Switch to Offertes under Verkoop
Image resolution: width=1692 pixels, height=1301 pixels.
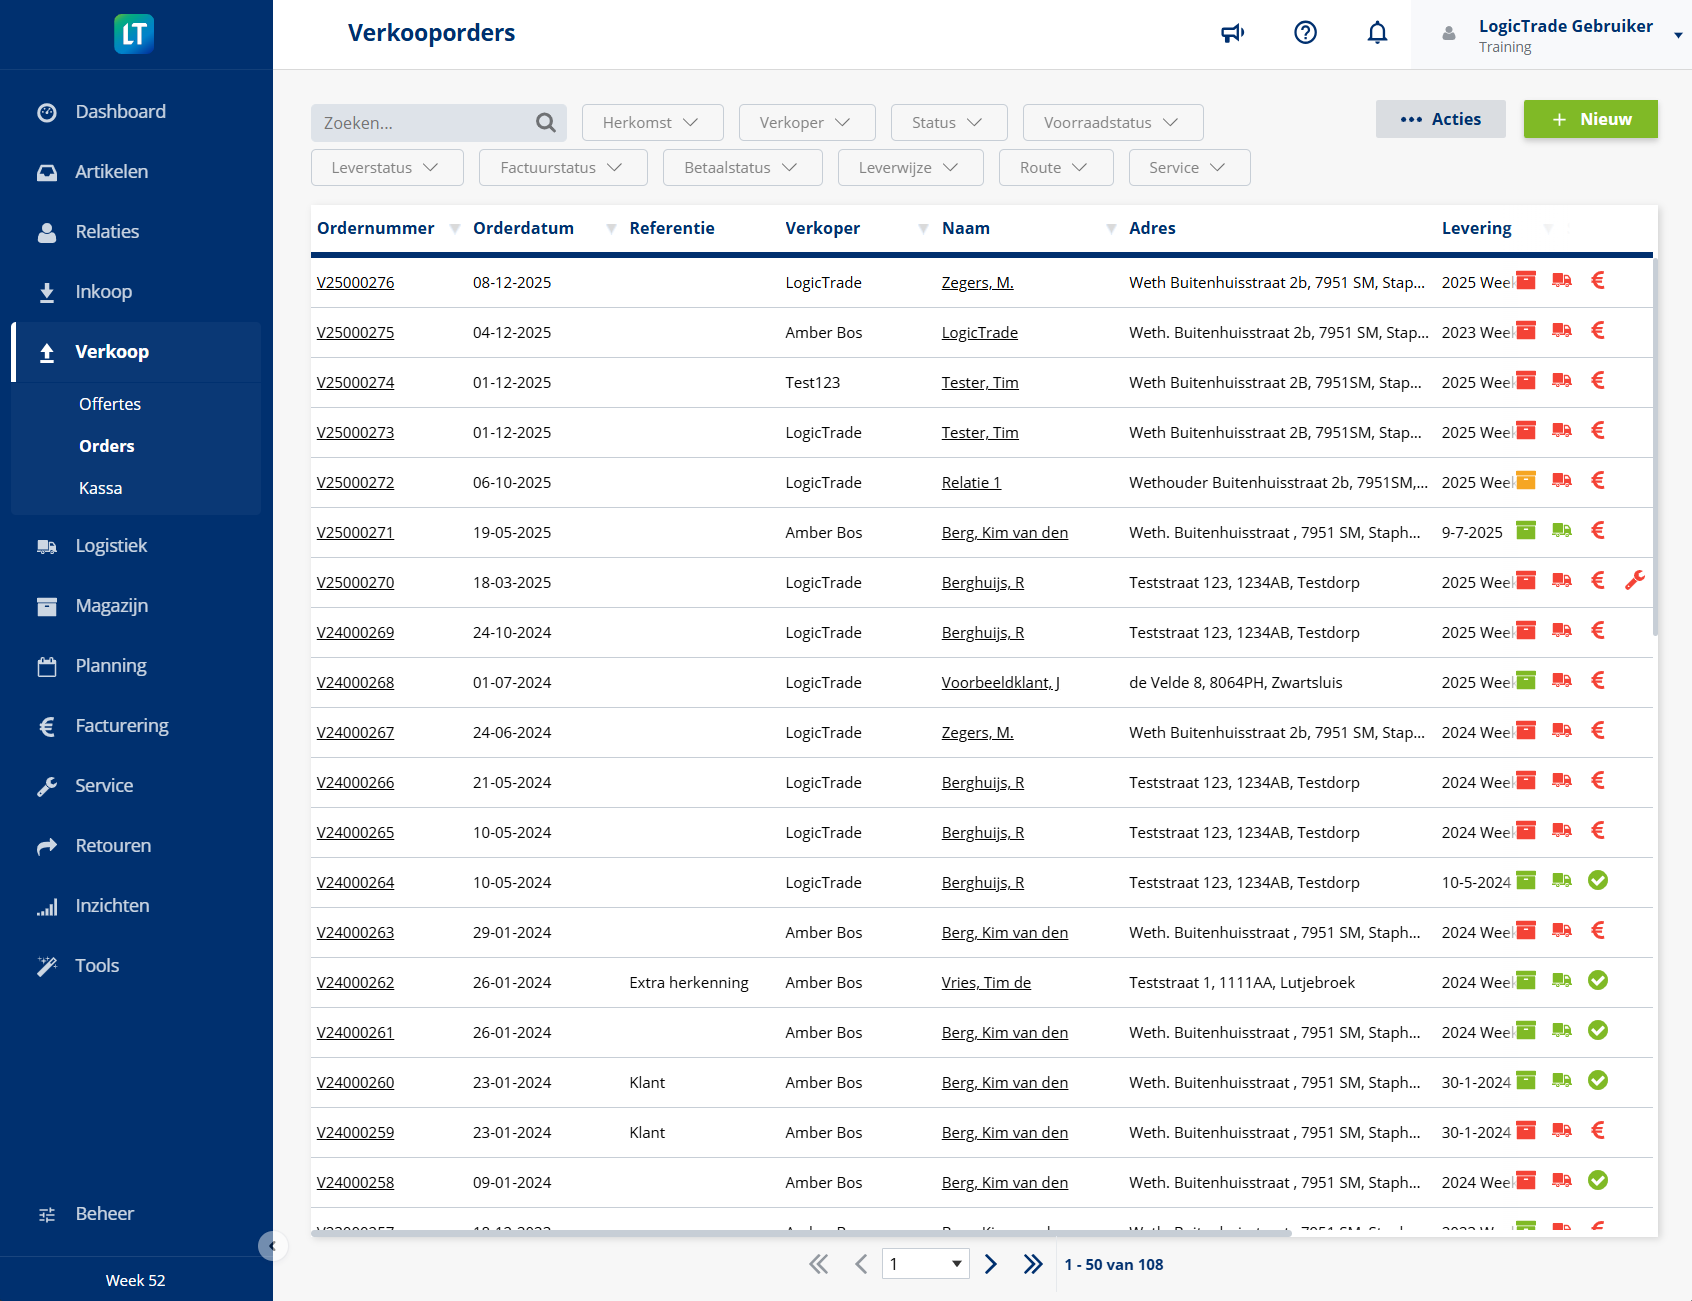pyautogui.click(x=110, y=404)
